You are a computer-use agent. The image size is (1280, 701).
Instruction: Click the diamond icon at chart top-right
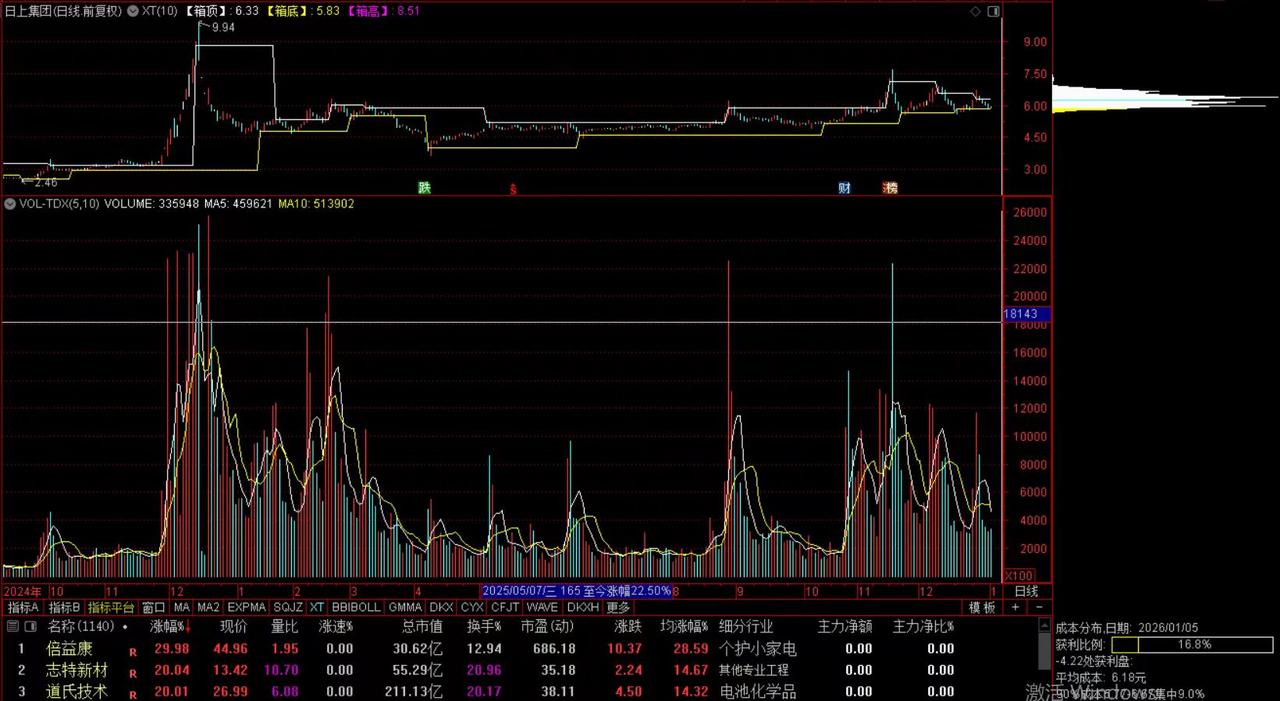pyautogui.click(x=975, y=11)
